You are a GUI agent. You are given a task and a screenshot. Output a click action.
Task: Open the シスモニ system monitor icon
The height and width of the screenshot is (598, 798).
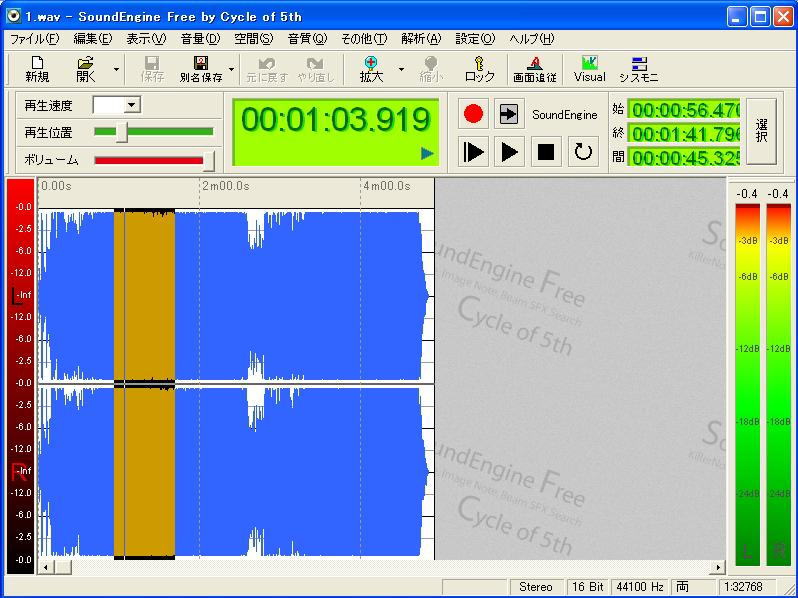[x=639, y=69]
